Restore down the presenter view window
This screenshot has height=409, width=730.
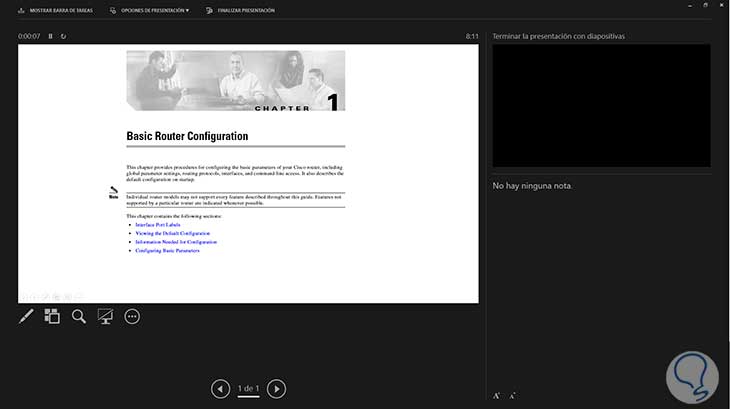[705, 5]
